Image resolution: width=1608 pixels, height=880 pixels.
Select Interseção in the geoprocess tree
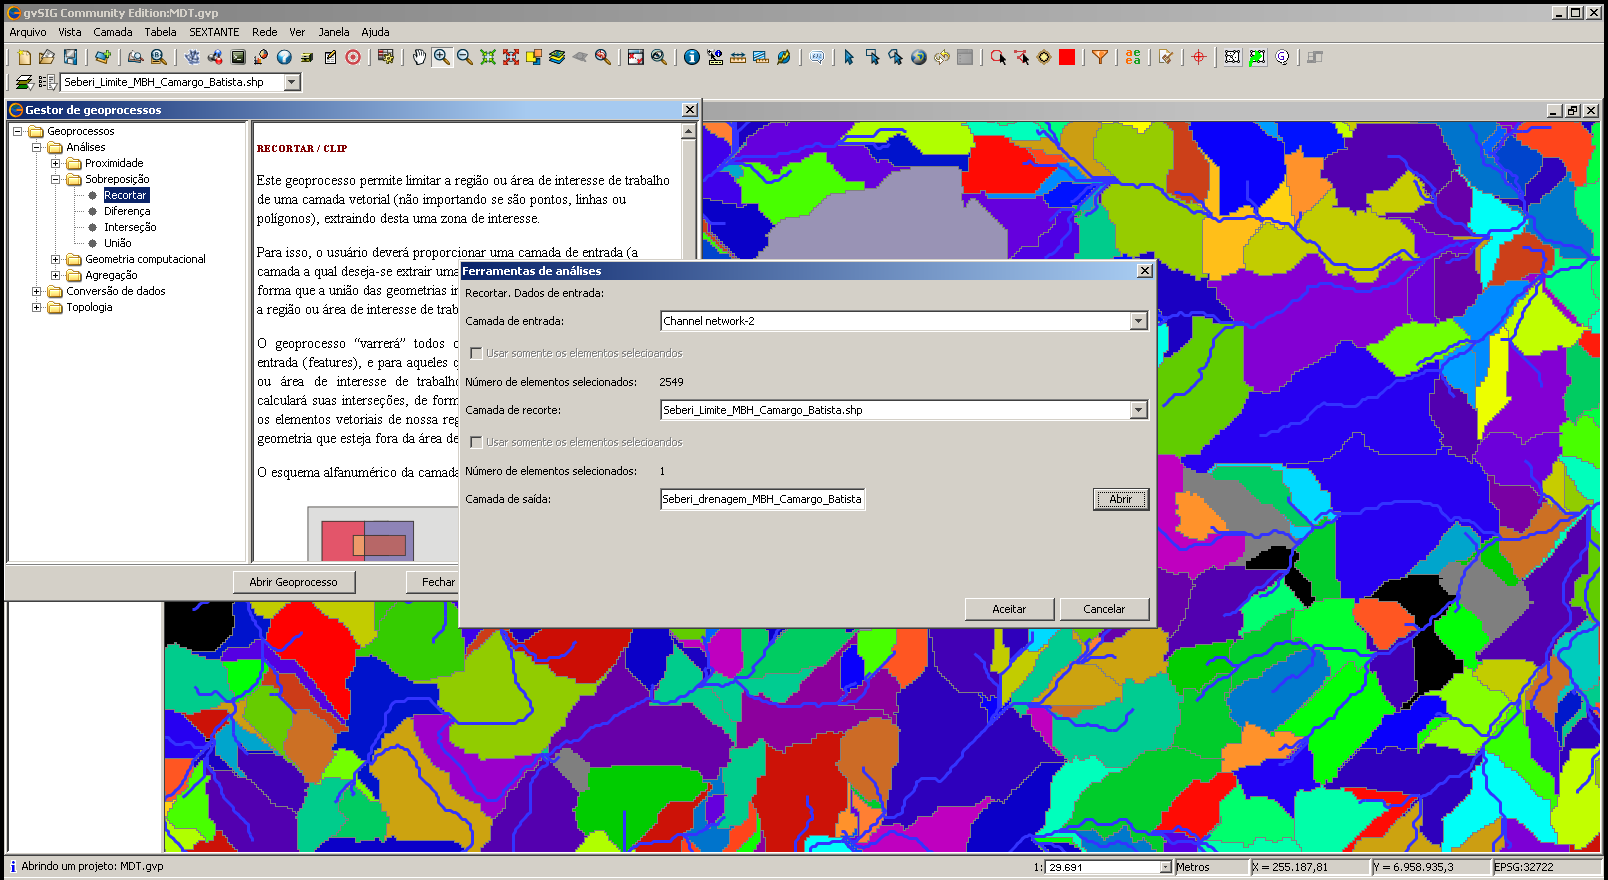click(130, 227)
